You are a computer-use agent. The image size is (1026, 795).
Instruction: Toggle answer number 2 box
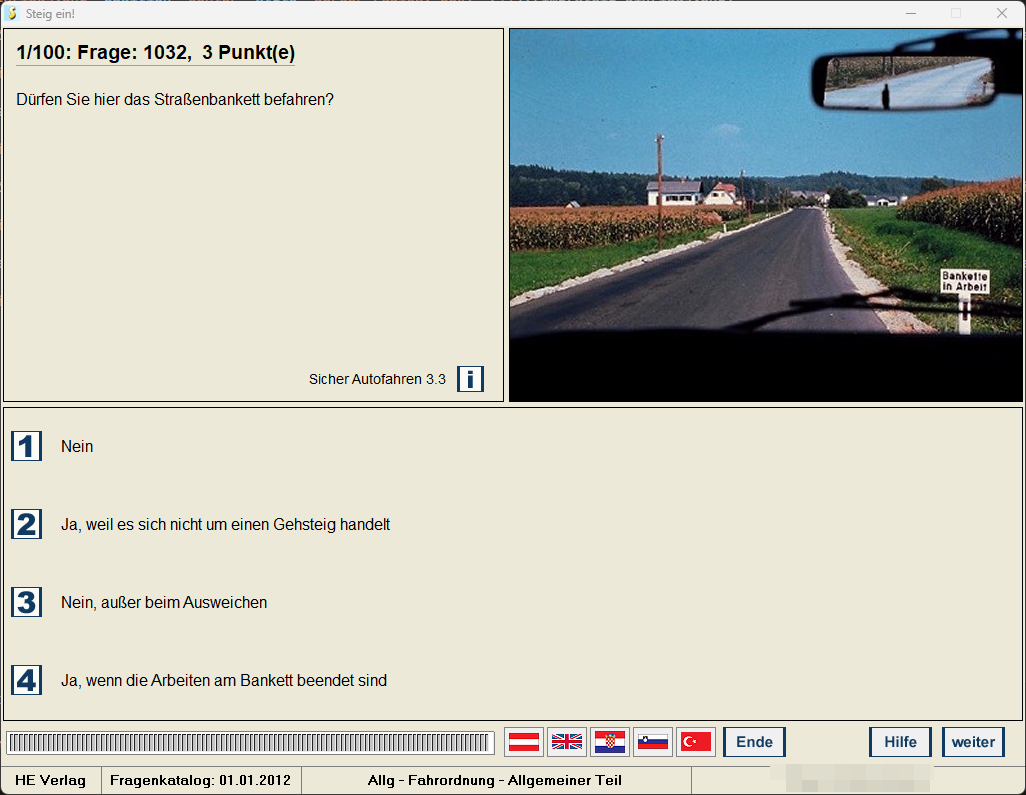(x=27, y=524)
